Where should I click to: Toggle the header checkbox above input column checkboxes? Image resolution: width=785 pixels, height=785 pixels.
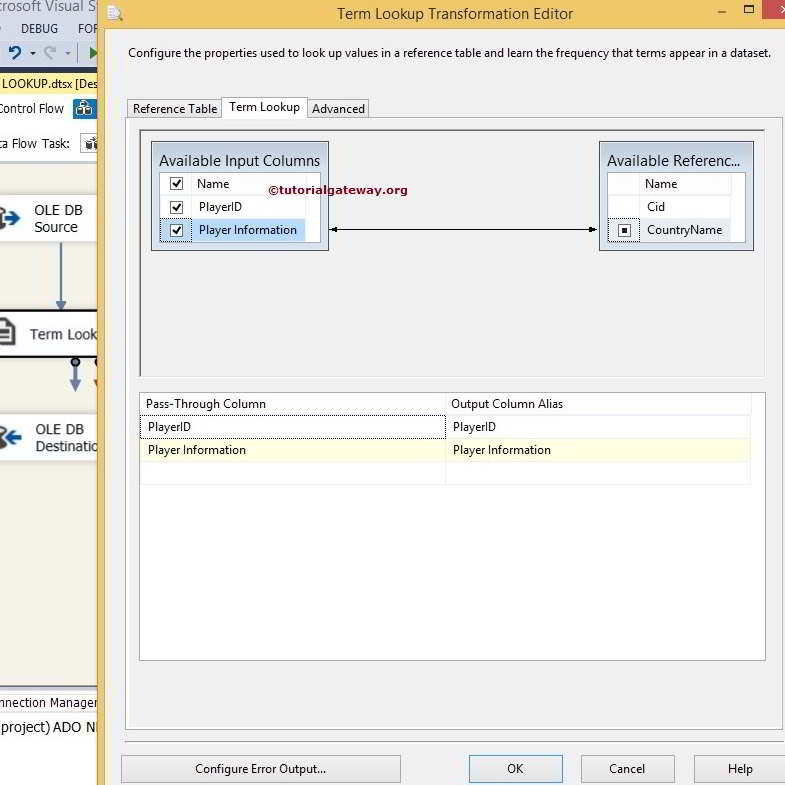pyautogui.click(x=176, y=184)
